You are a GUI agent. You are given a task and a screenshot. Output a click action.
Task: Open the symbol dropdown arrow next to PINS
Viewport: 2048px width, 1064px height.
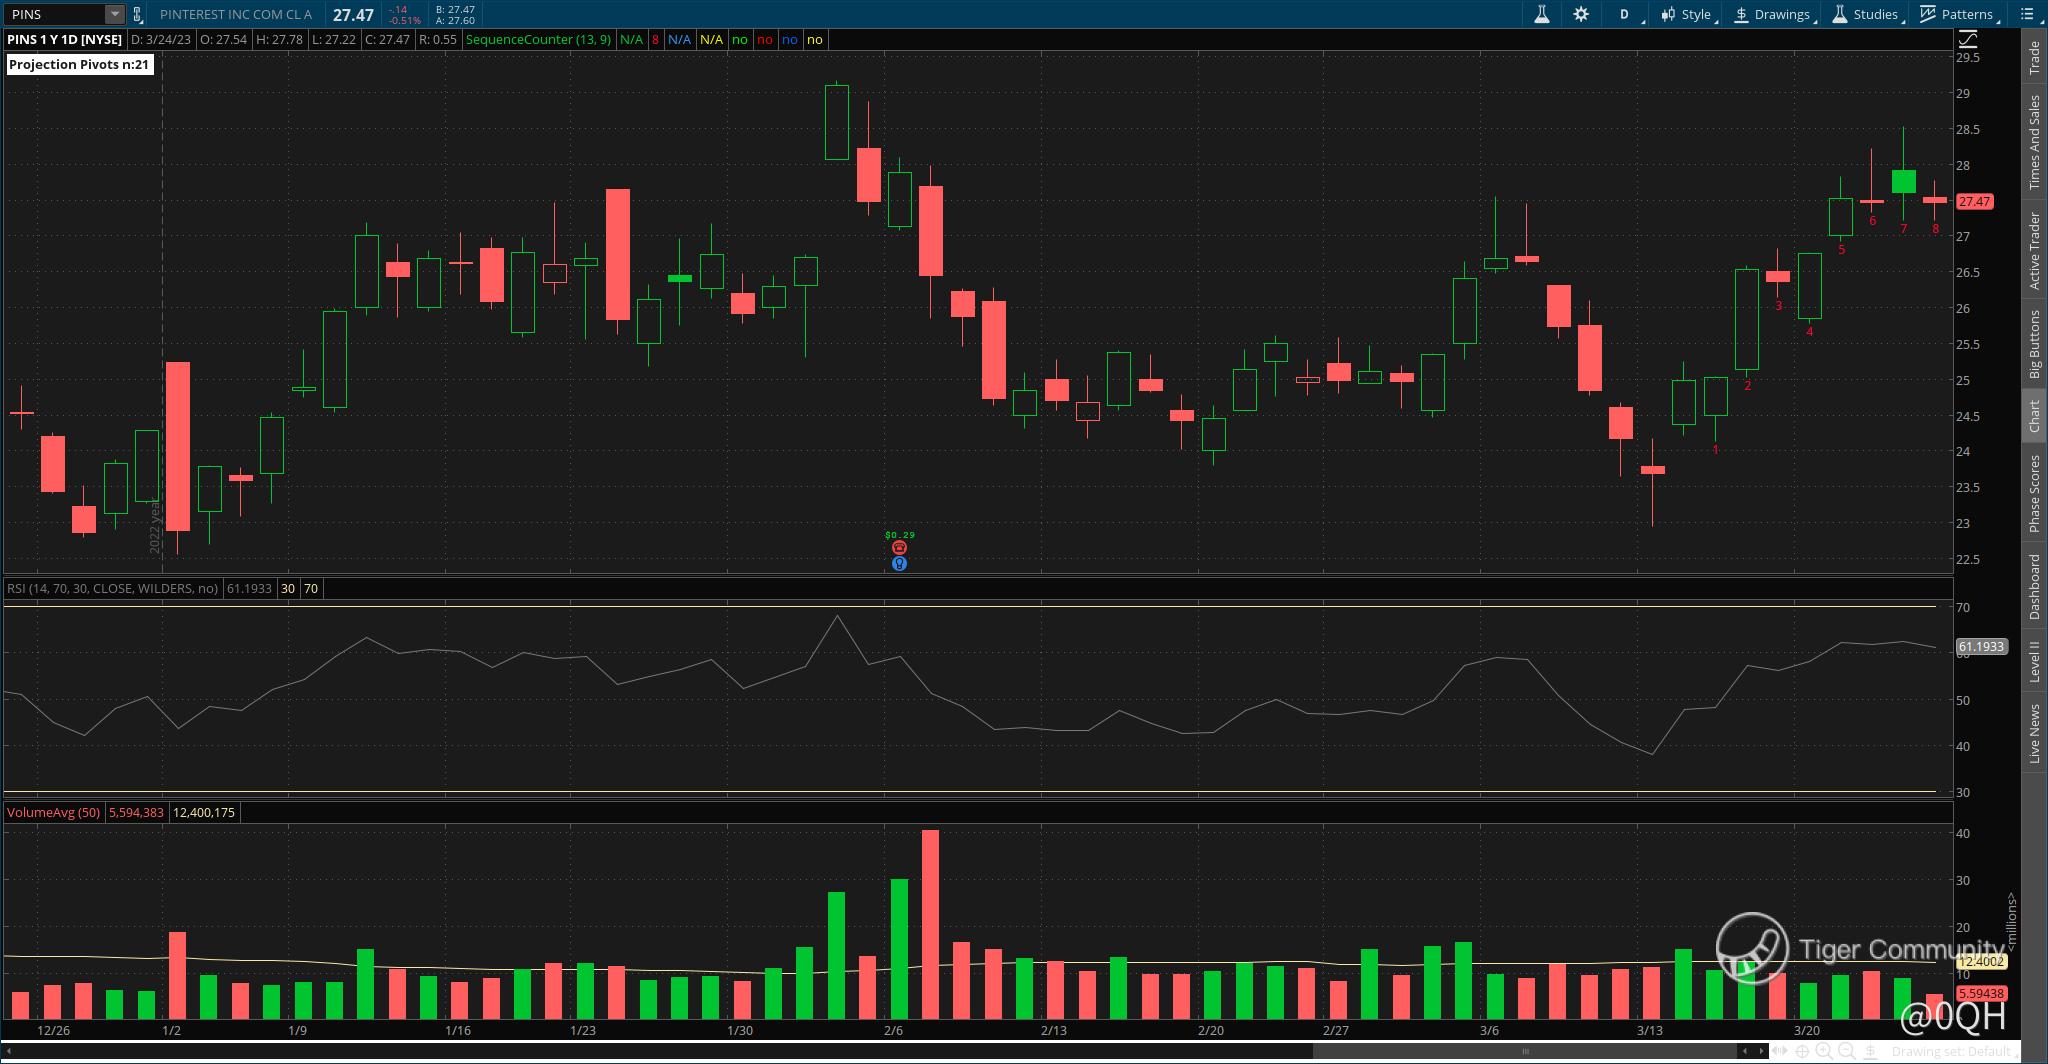pos(115,14)
